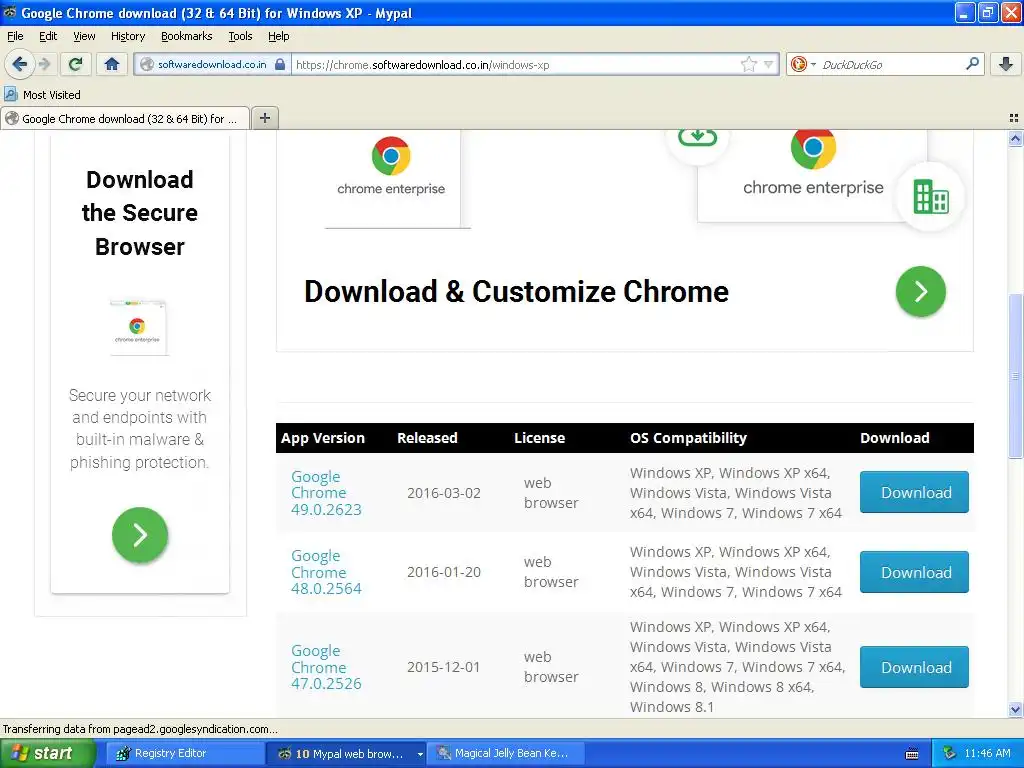Go to the Home page icon
Screen dimensions: 1024x768
(x=112, y=64)
